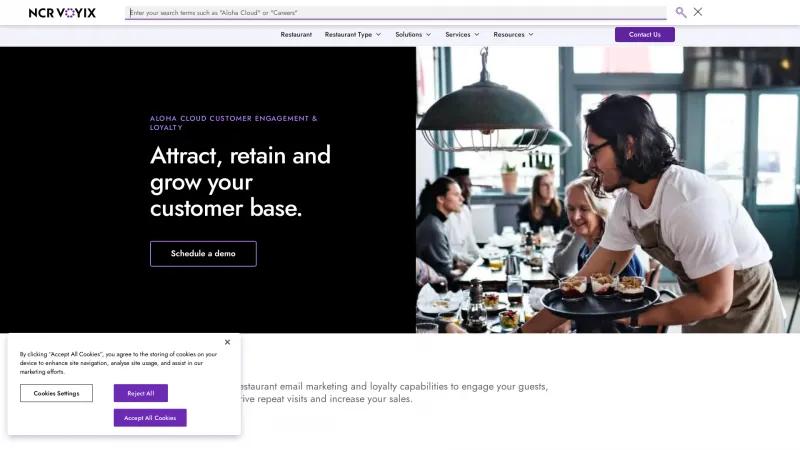Click the purple search magnifier icon
Viewport: 800px width, 450px height.
(x=681, y=12)
